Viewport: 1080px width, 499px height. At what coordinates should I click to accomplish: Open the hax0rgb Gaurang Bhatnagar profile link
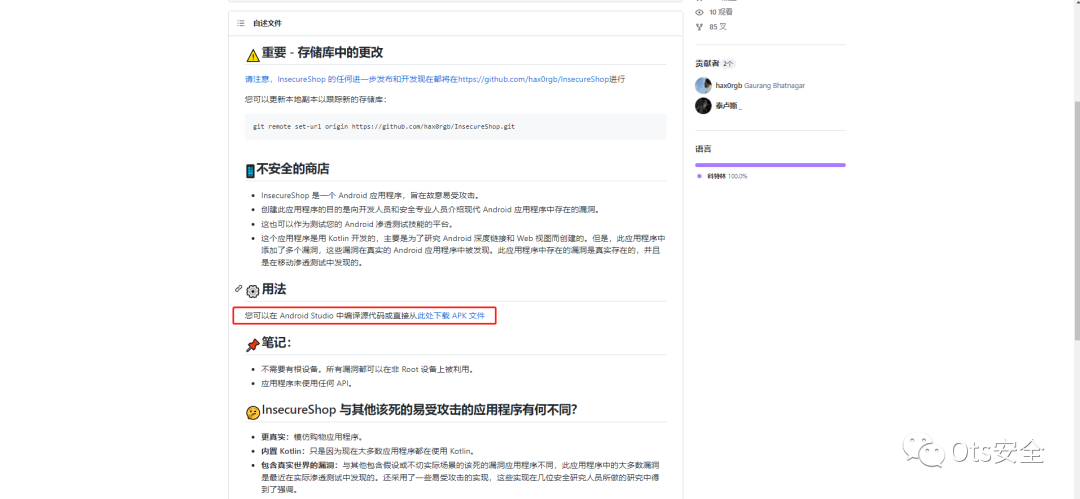760,85
